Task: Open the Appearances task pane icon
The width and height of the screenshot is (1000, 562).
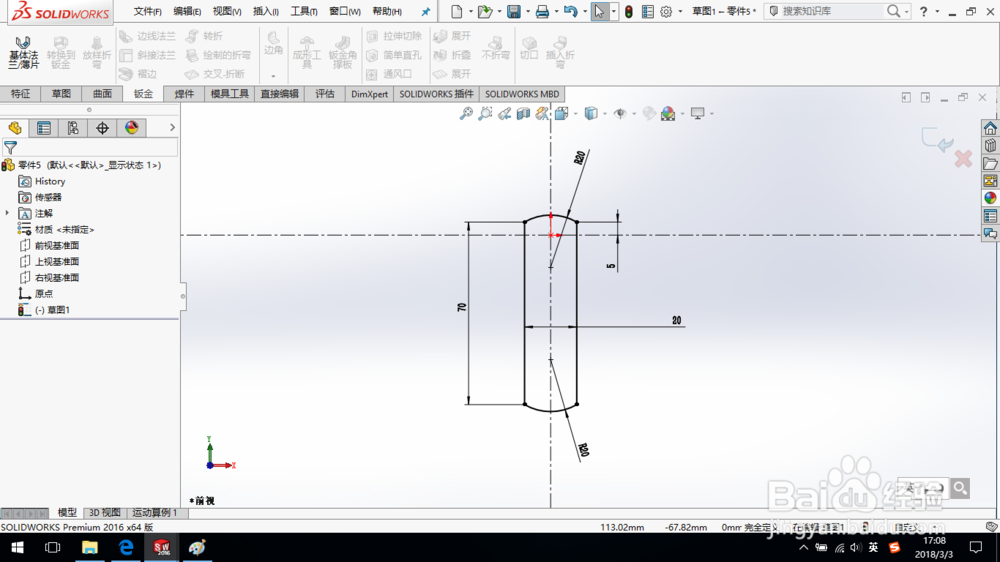Action: coord(990,198)
